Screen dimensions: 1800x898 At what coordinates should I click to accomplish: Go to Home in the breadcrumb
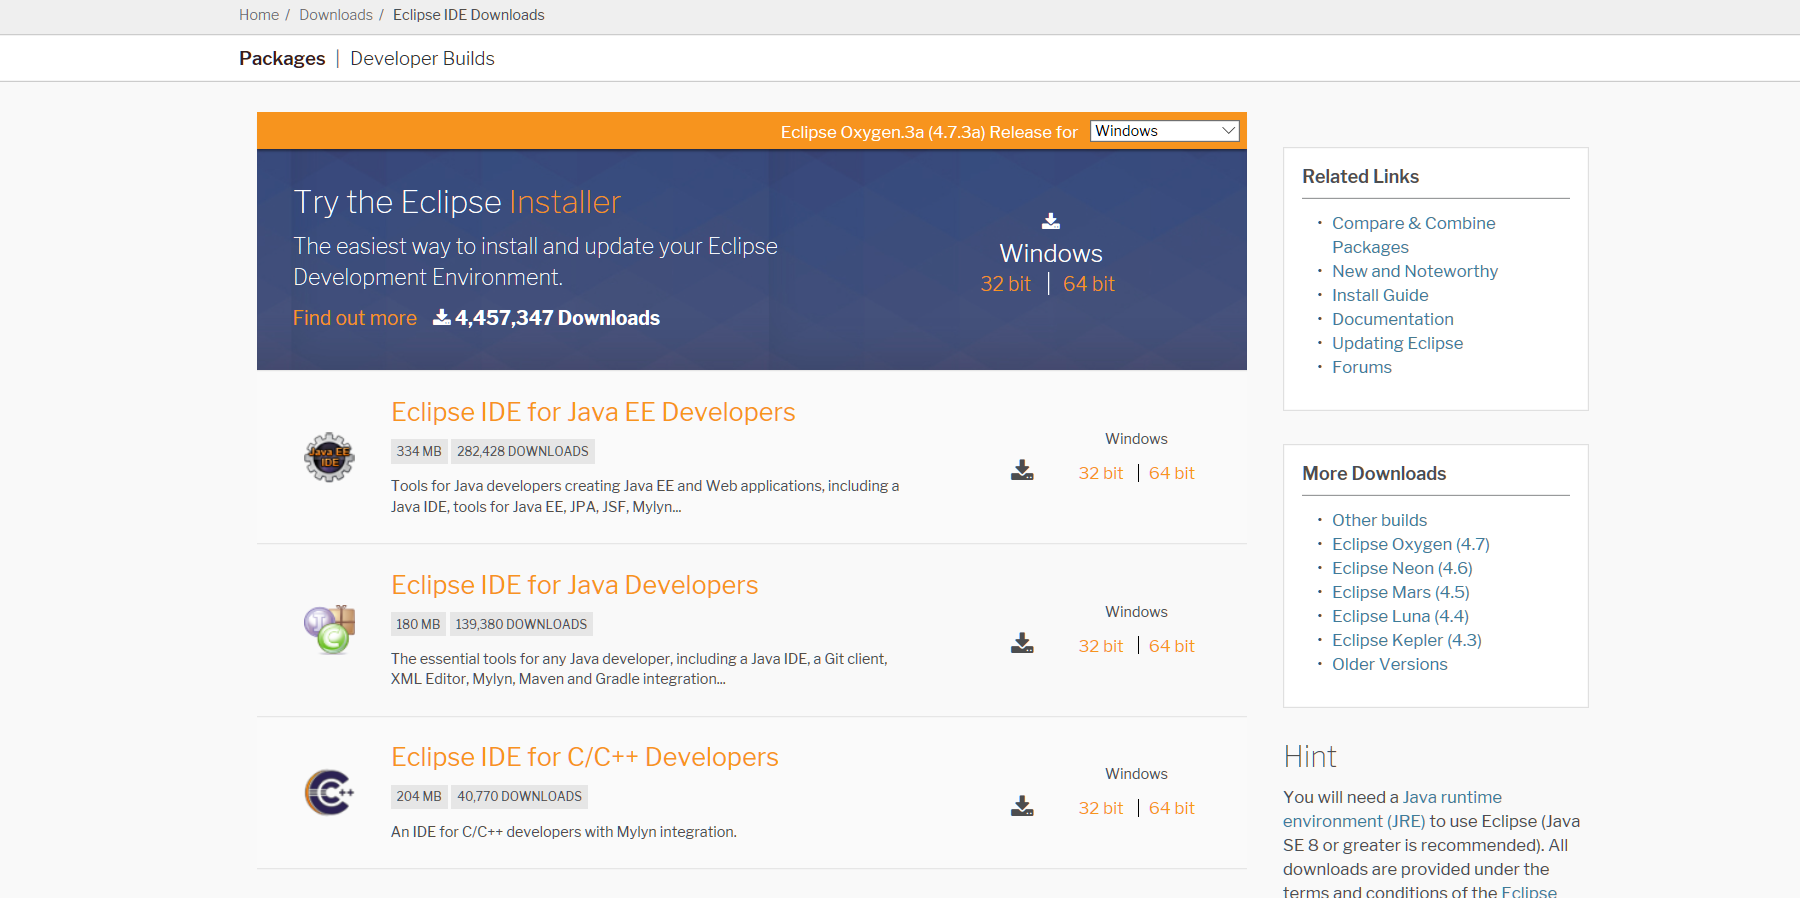pos(259,15)
